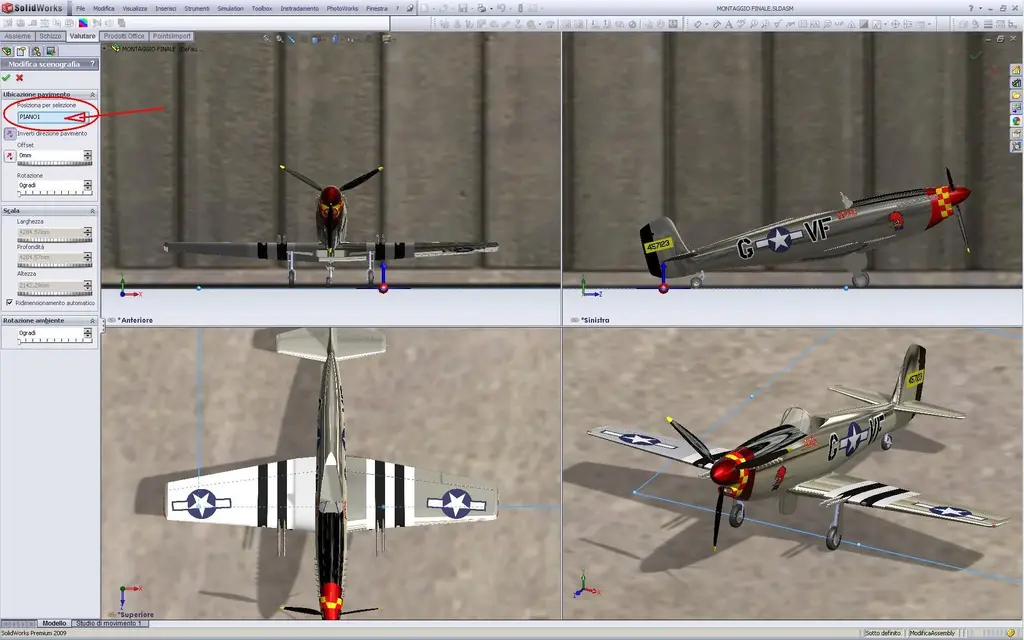Screen dimensions: 1024x640
Task: Expand the MONTAGGIO FINALE flyout tree
Action: (x=105, y=48)
